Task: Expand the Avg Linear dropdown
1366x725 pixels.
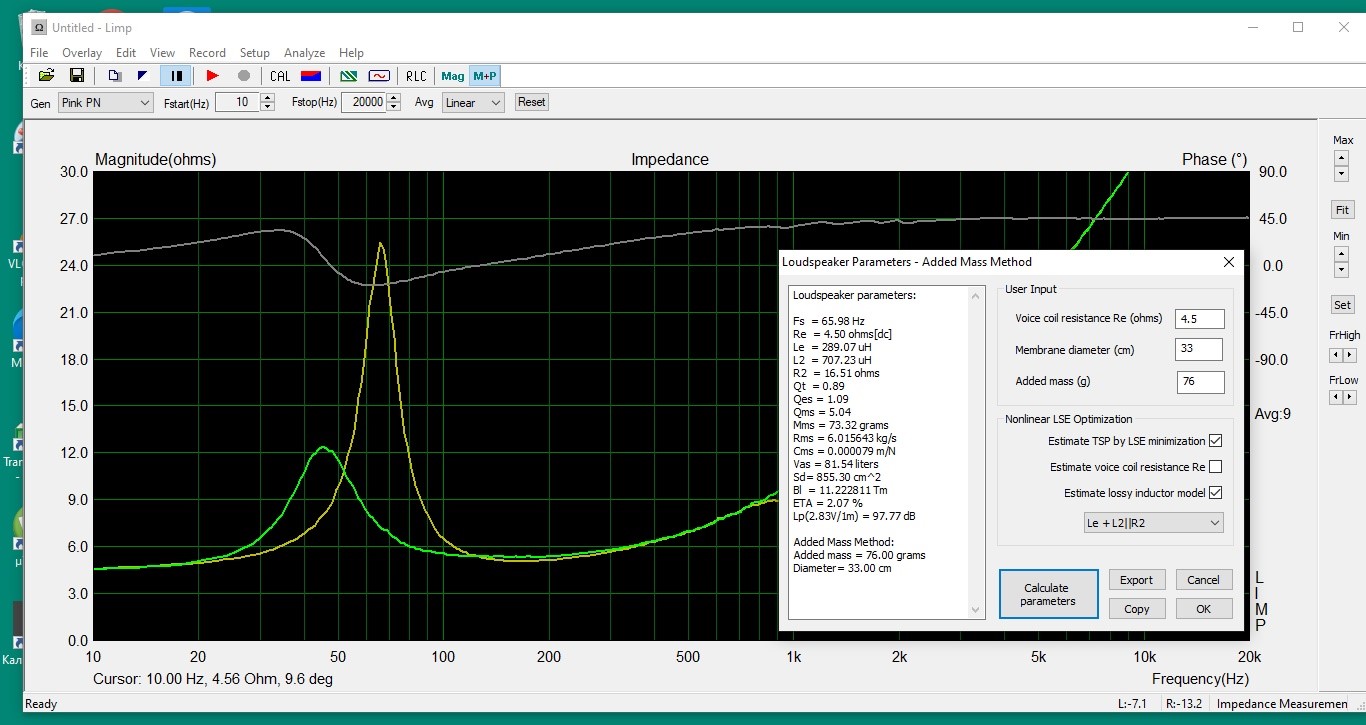Action: (x=472, y=103)
